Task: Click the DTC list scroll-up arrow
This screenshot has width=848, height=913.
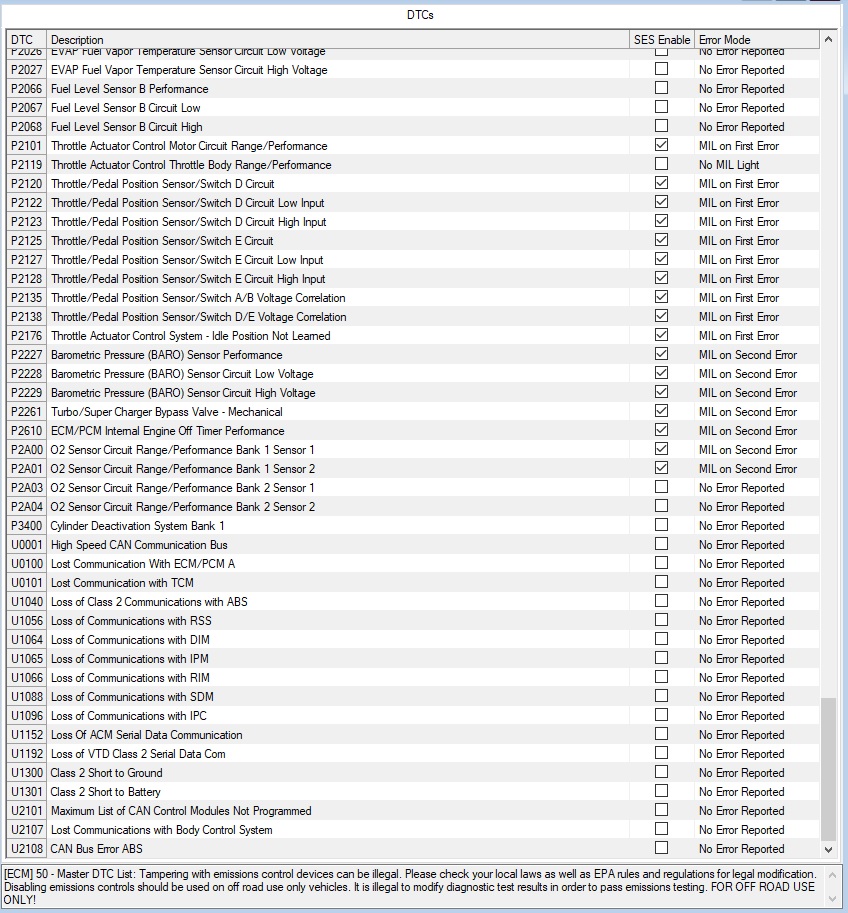Action: click(x=828, y=40)
